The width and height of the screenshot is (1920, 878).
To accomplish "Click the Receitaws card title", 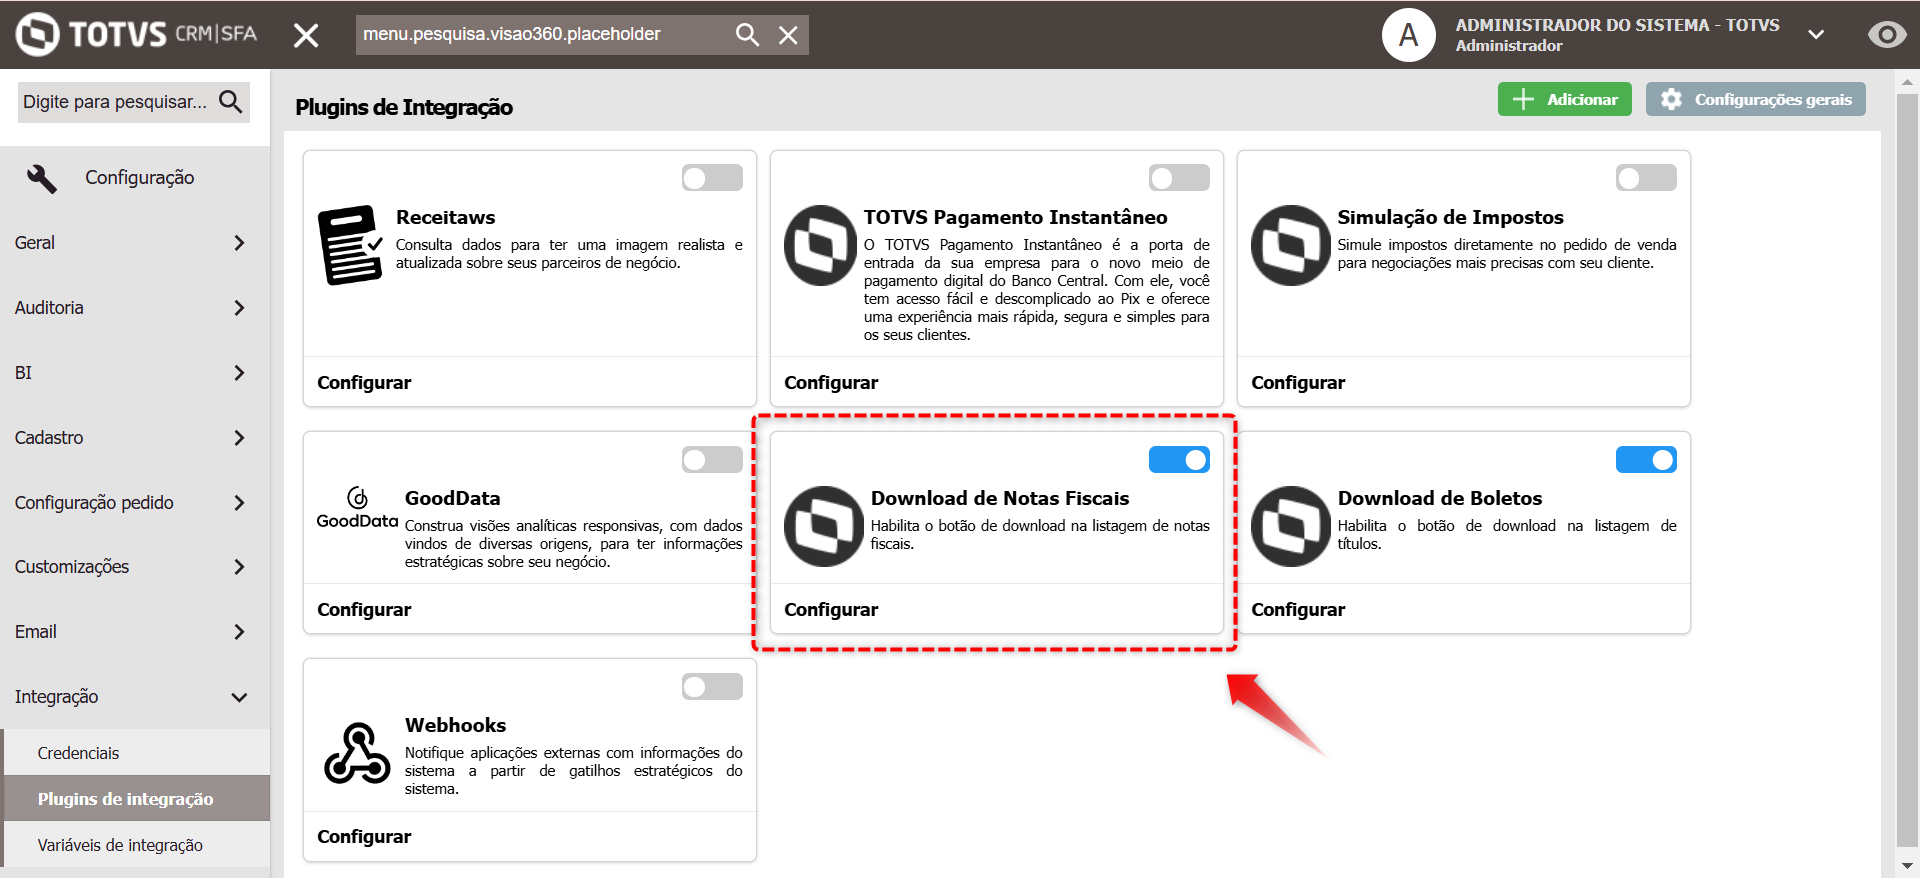I will tap(445, 217).
